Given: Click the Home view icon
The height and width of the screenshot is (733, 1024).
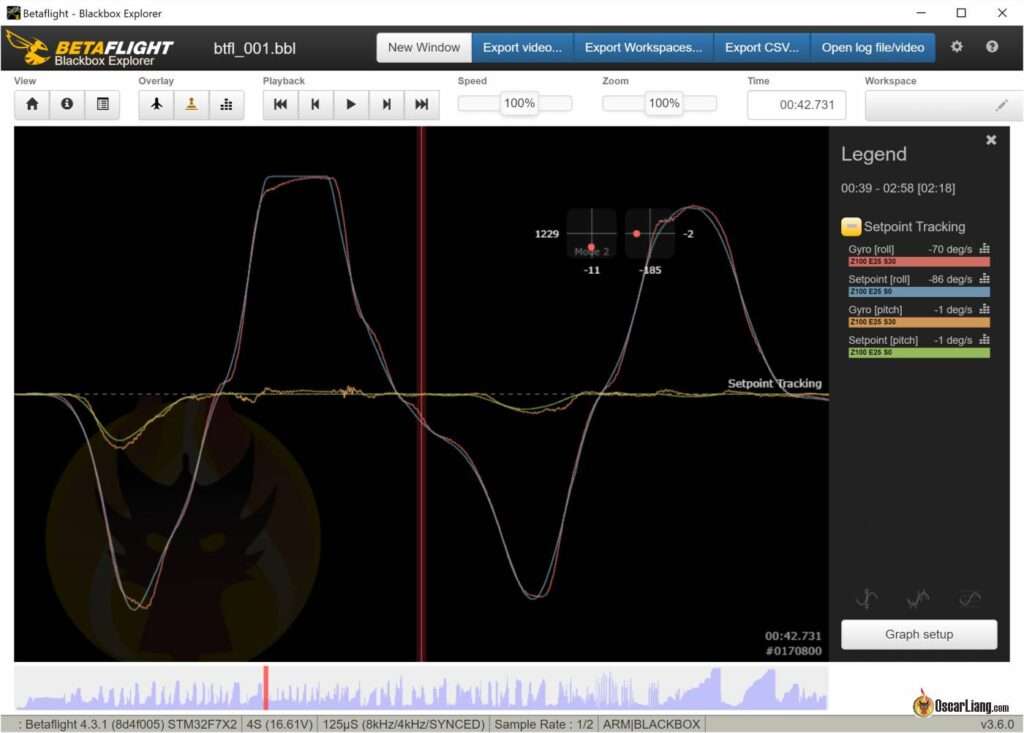Looking at the screenshot, I should coord(32,105).
